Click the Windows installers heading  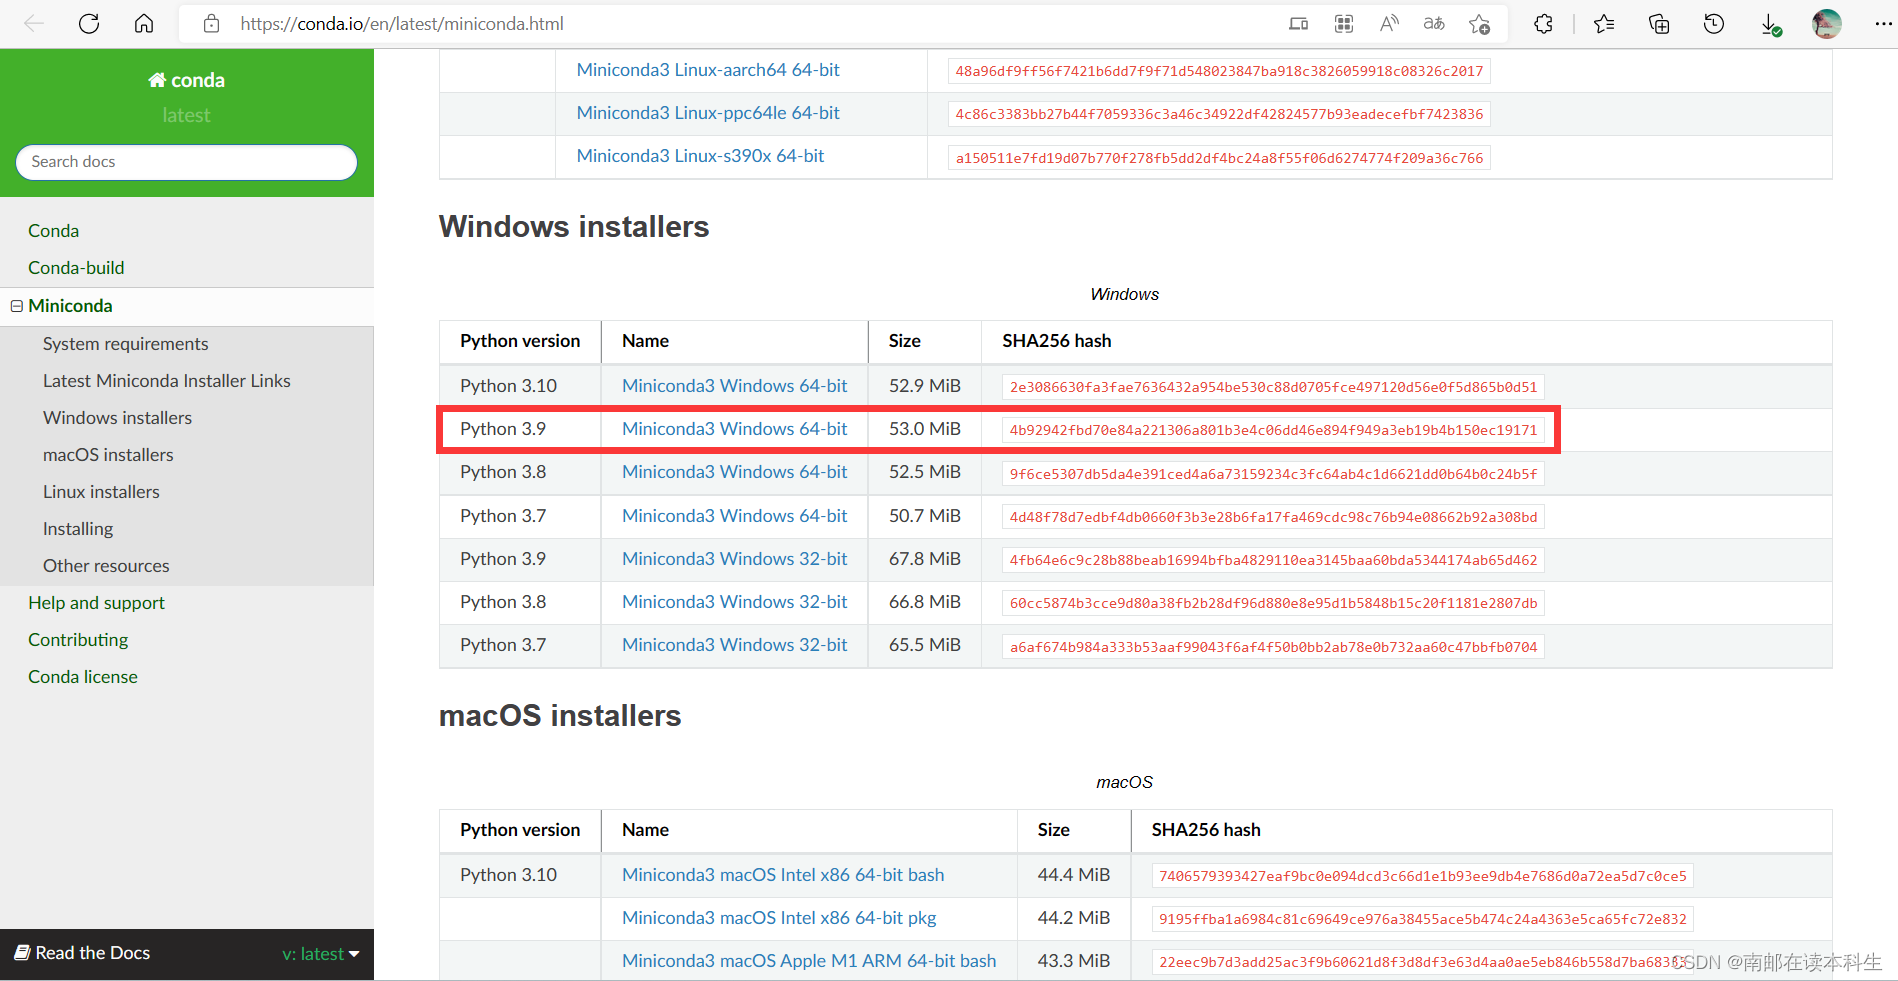point(574,227)
